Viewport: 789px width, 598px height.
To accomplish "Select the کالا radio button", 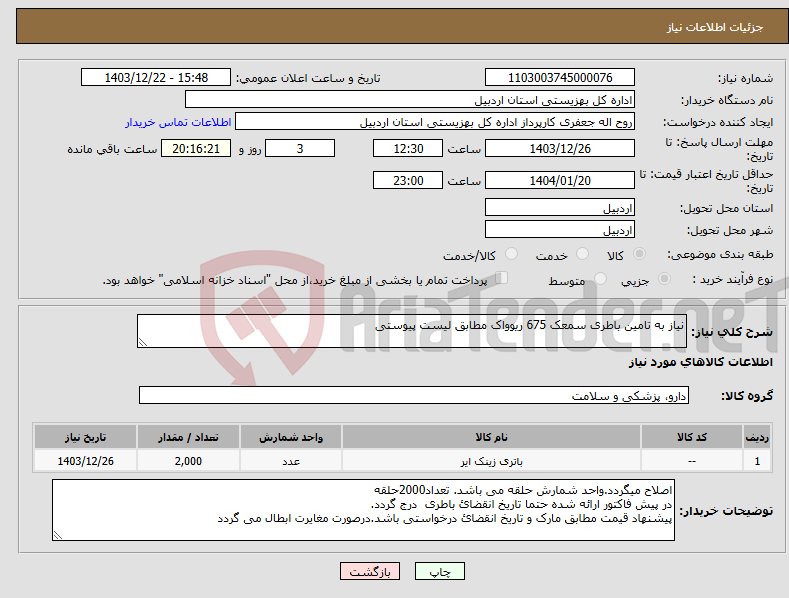I will tap(639, 254).
